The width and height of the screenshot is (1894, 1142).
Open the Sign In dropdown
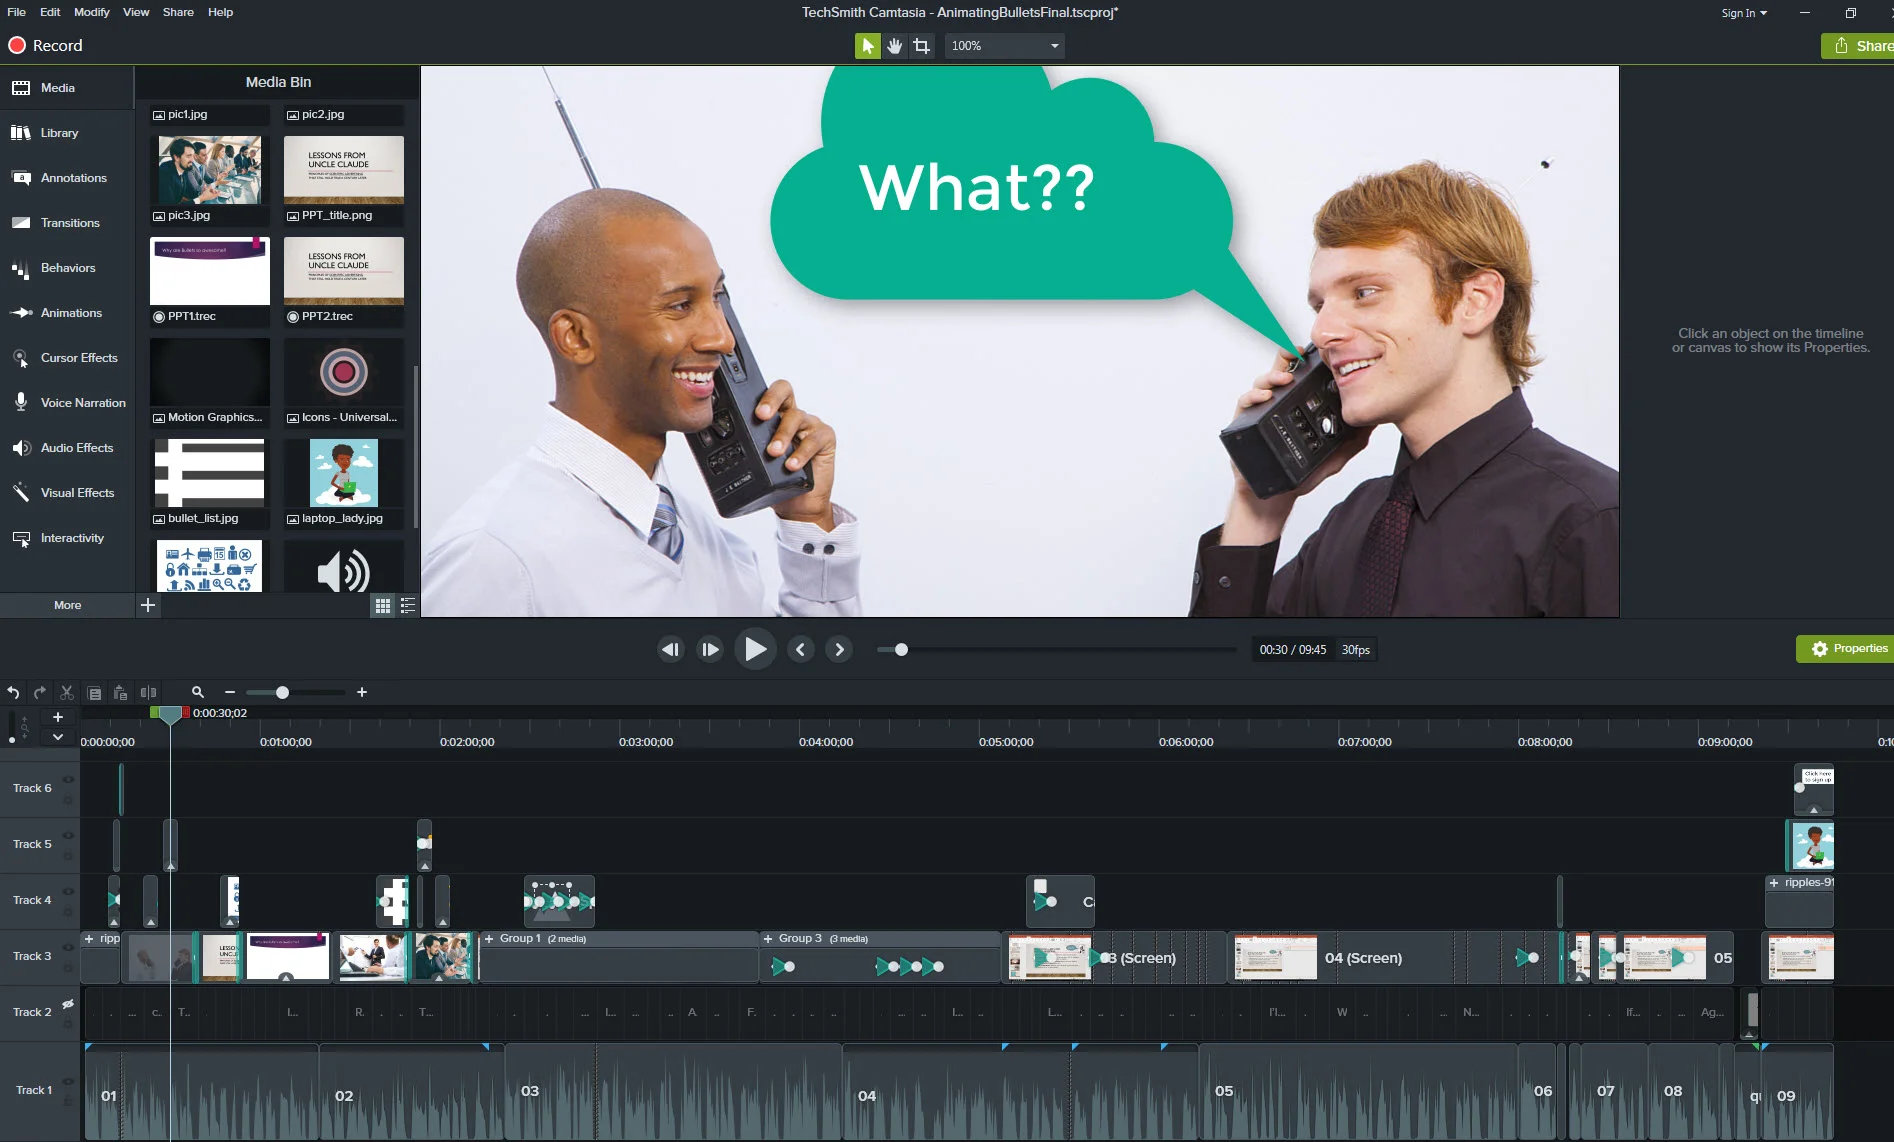1744,13
